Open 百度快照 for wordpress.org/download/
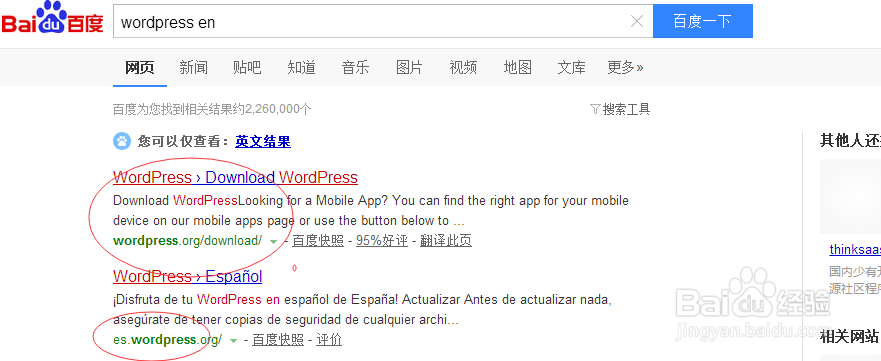The image size is (881, 361). (318, 241)
